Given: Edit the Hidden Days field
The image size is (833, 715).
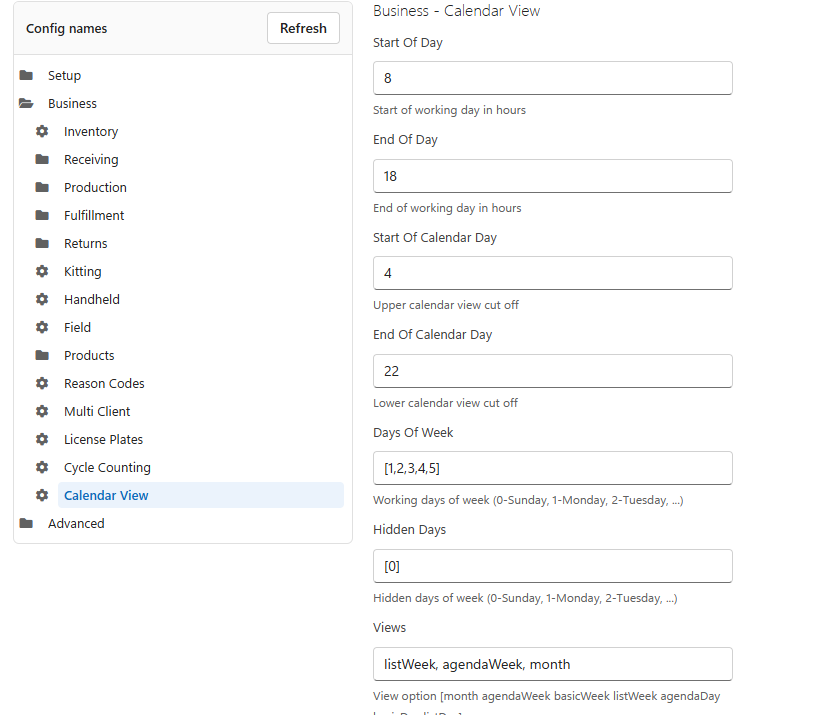Looking at the screenshot, I should pos(552,566).
